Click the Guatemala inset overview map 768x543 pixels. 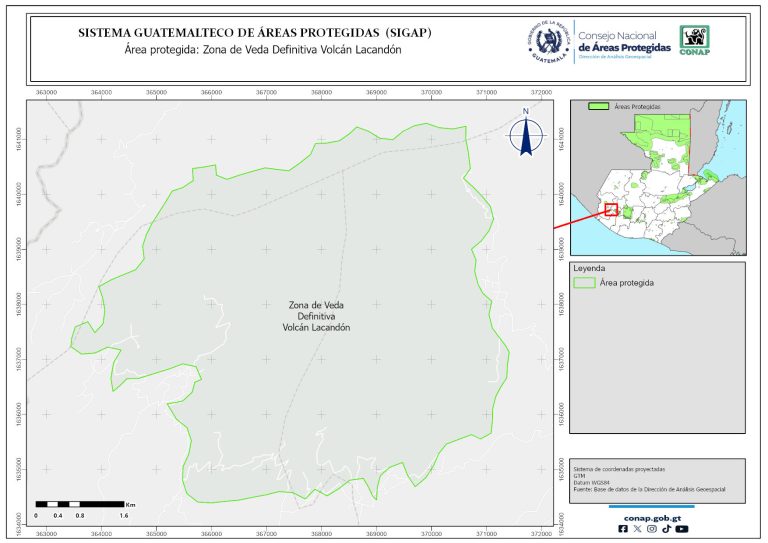658,175
